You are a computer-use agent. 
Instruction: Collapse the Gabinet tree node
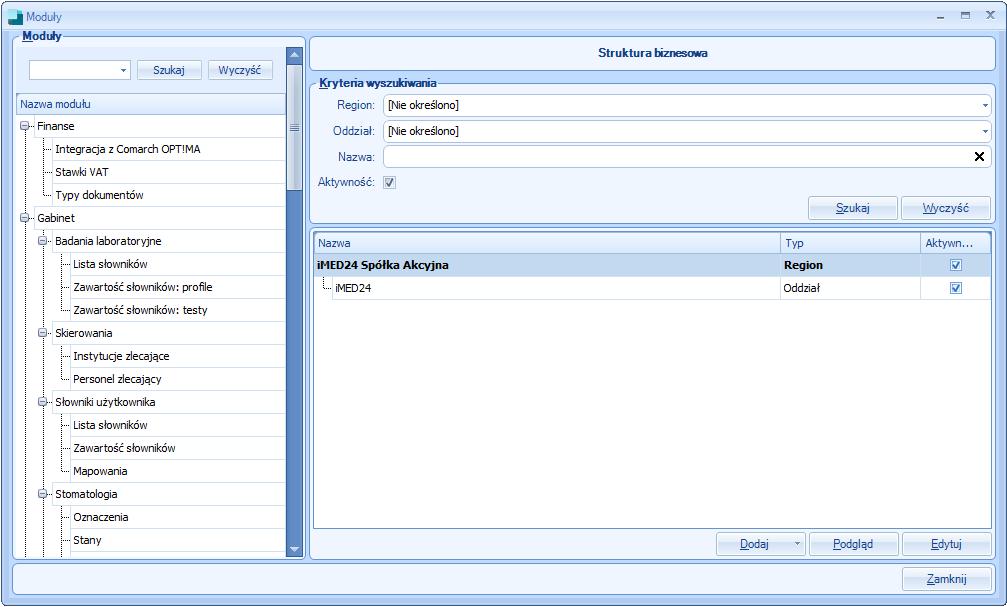tap(24, 218)
